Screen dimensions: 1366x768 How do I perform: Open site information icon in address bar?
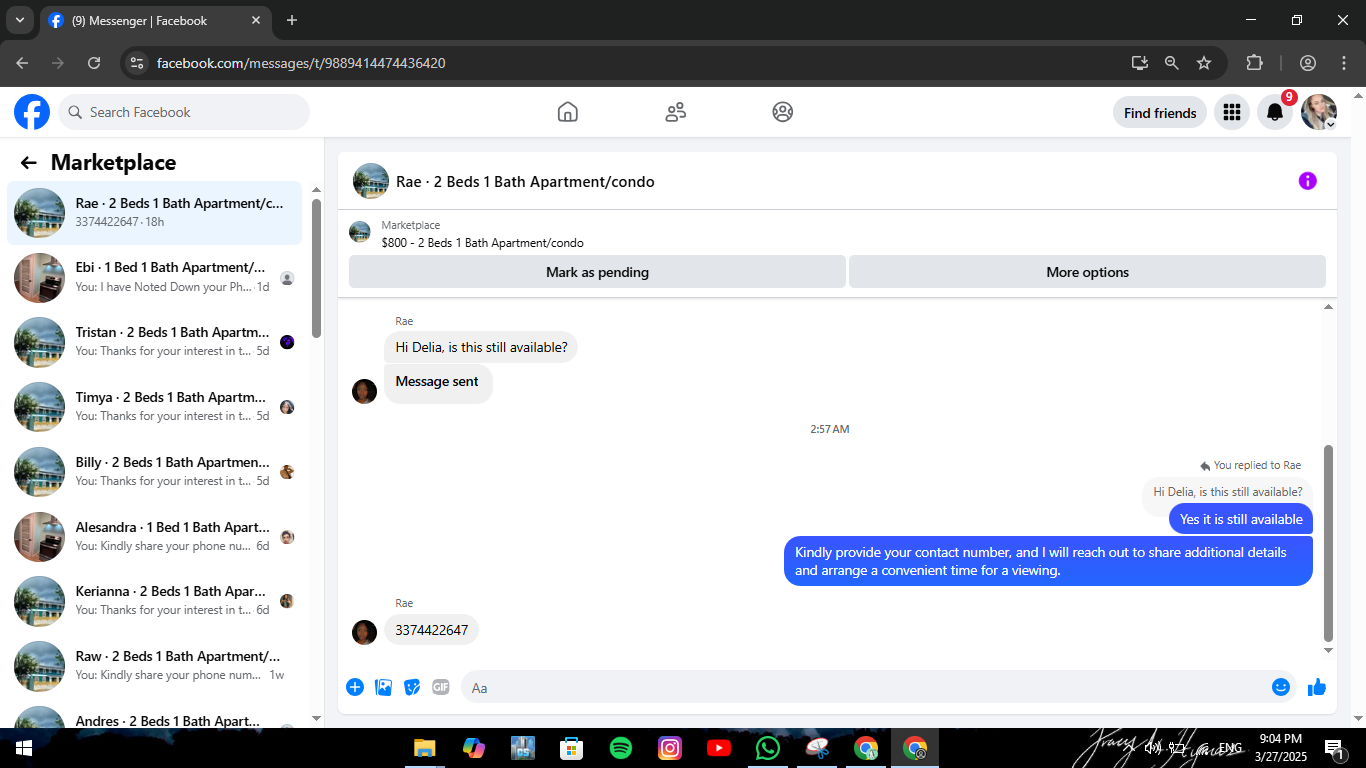pyautogui.click(x=138, y=63)
